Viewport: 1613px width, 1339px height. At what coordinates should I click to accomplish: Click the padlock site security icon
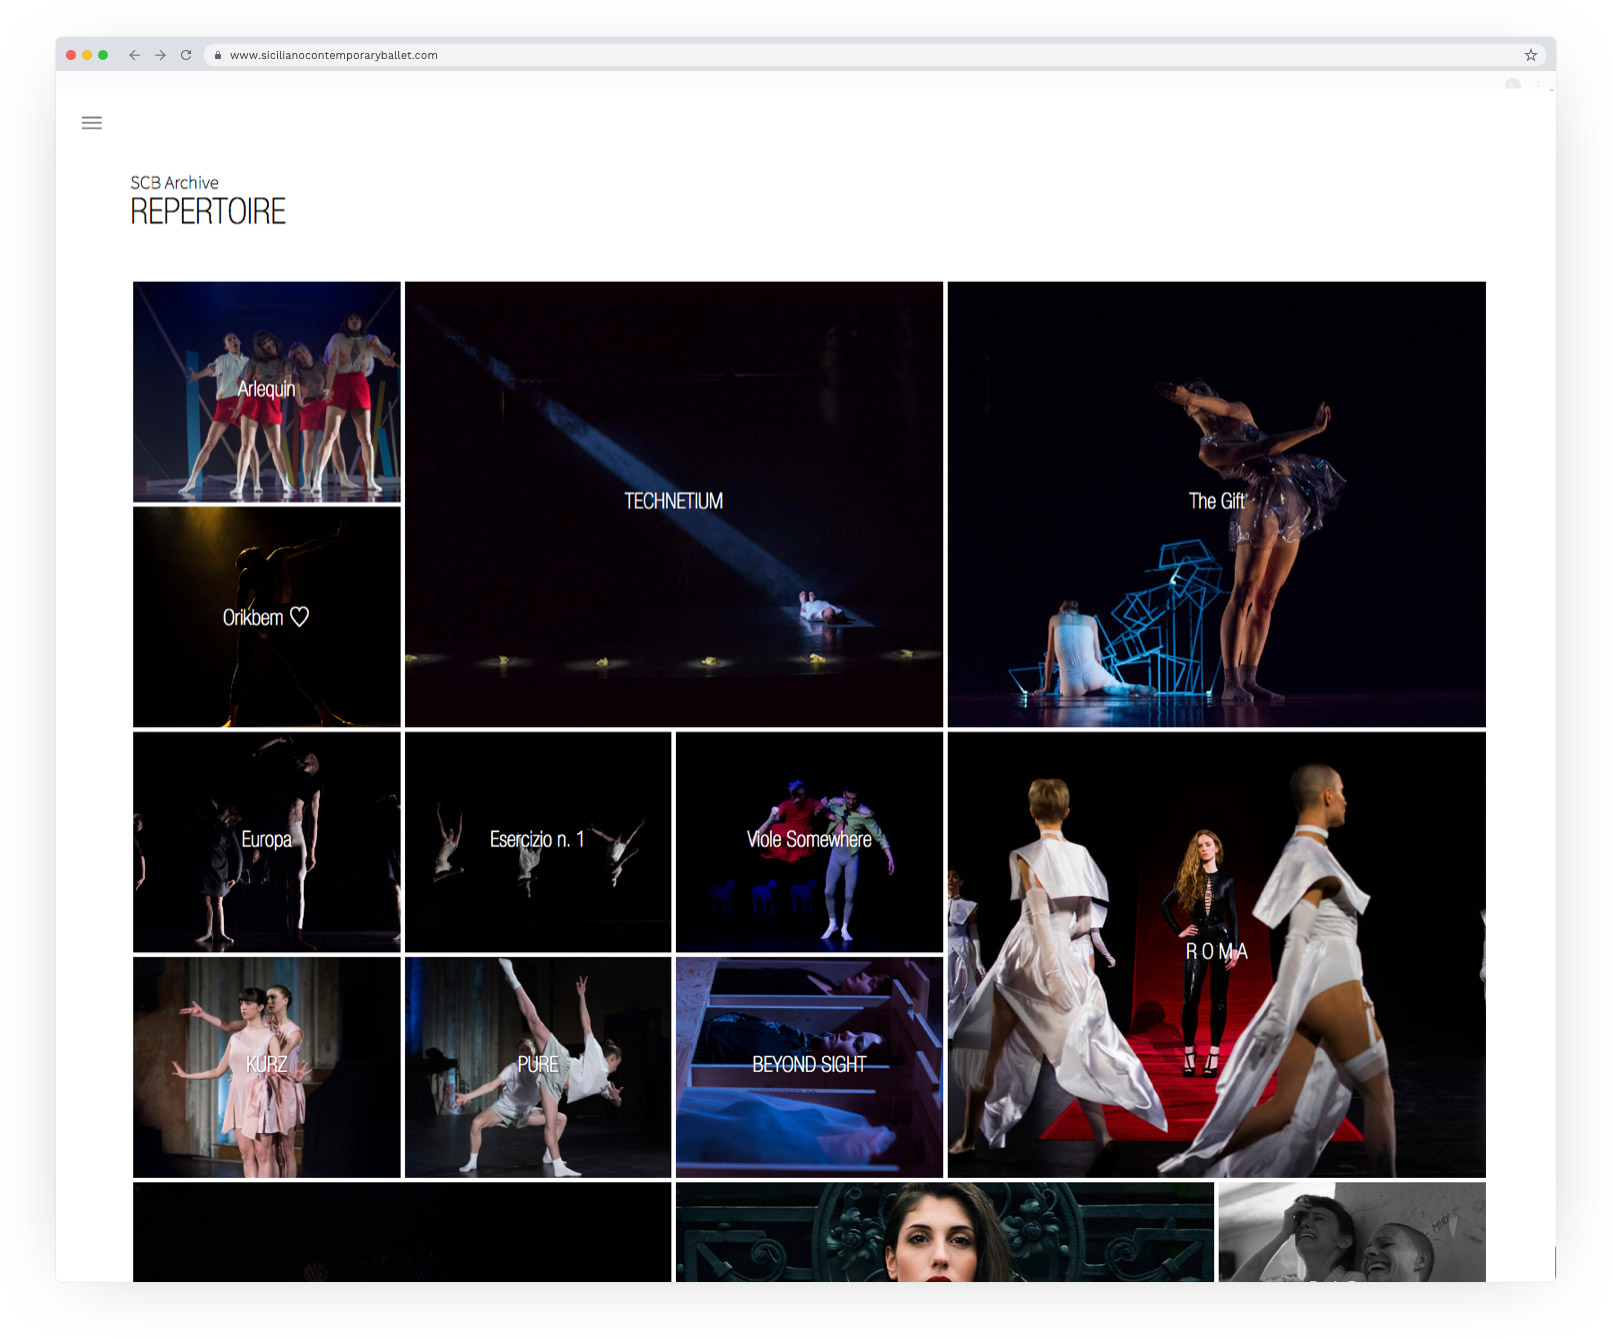(217, 55)
